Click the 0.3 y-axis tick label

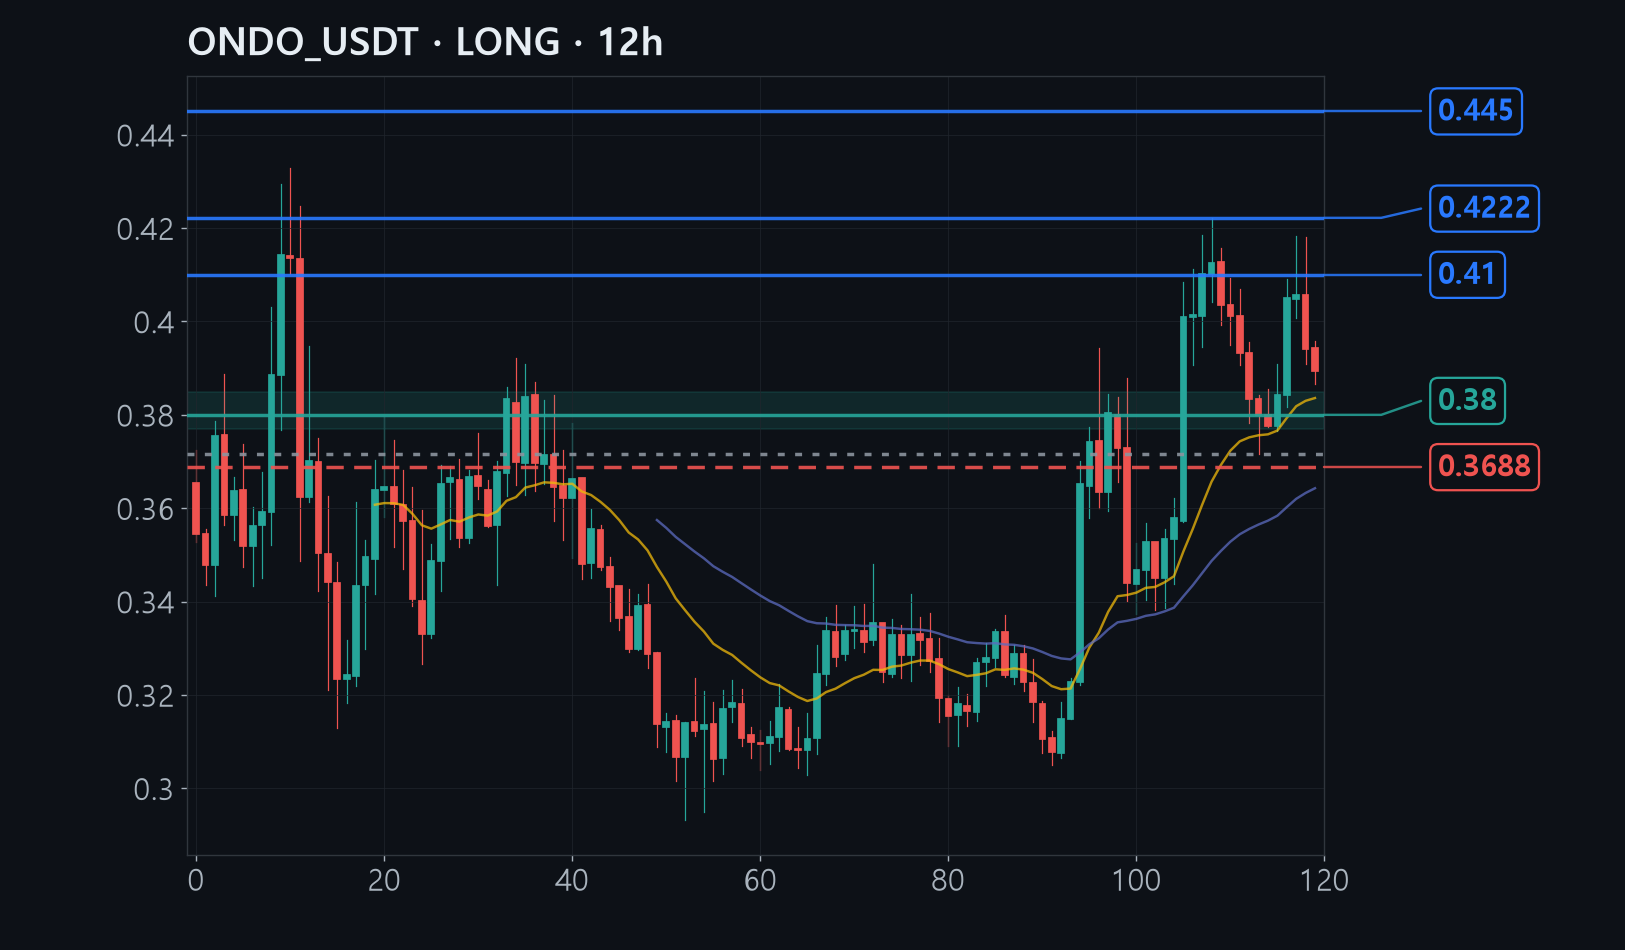point(154,790)
